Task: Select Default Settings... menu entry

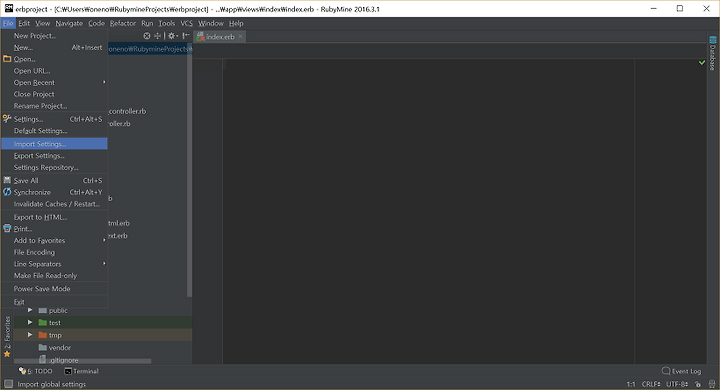Action: point(54,131)
